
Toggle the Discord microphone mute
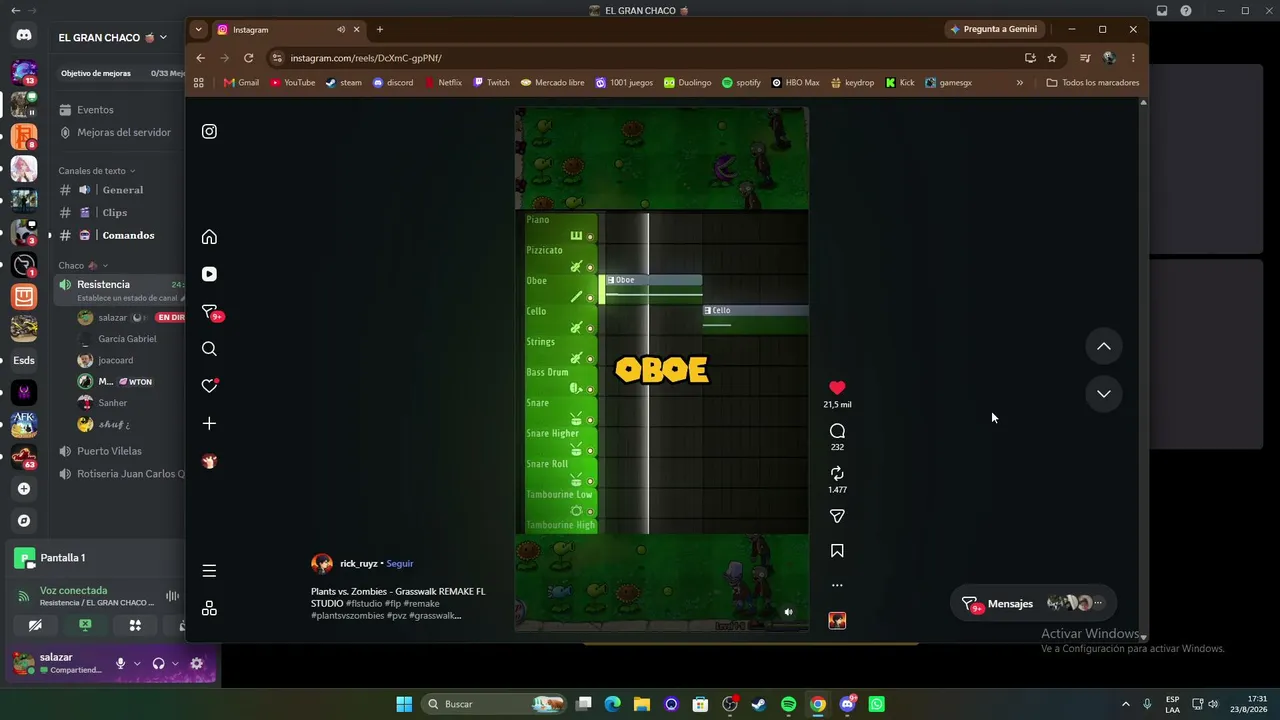coord(120,663)
